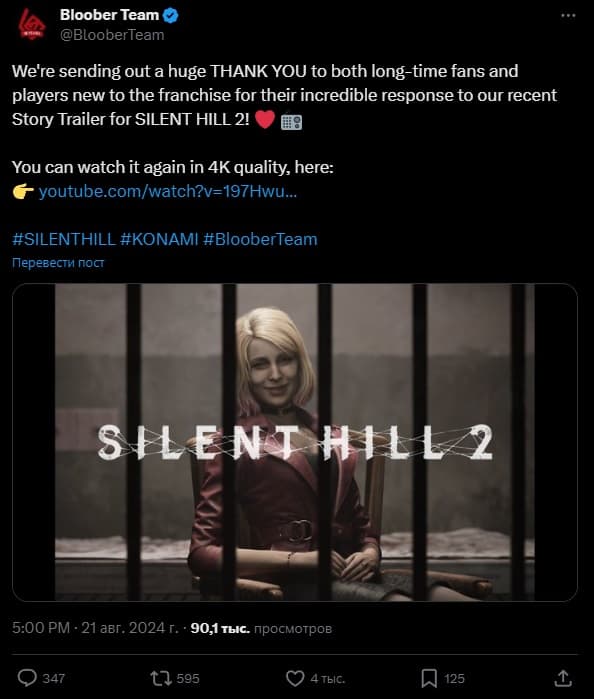
Task: Click the 595 reposts count
Action: 188,678
